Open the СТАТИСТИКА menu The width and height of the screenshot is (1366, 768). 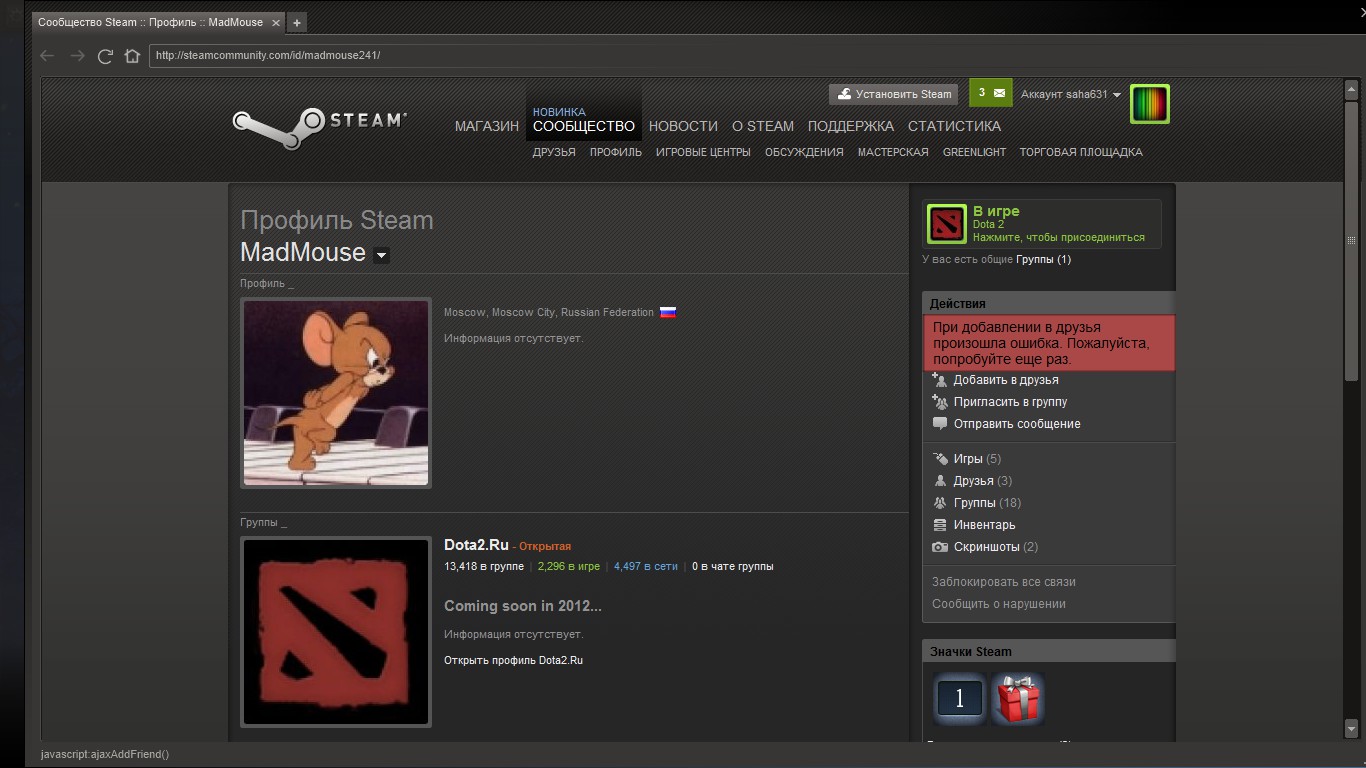click(954, 126)
